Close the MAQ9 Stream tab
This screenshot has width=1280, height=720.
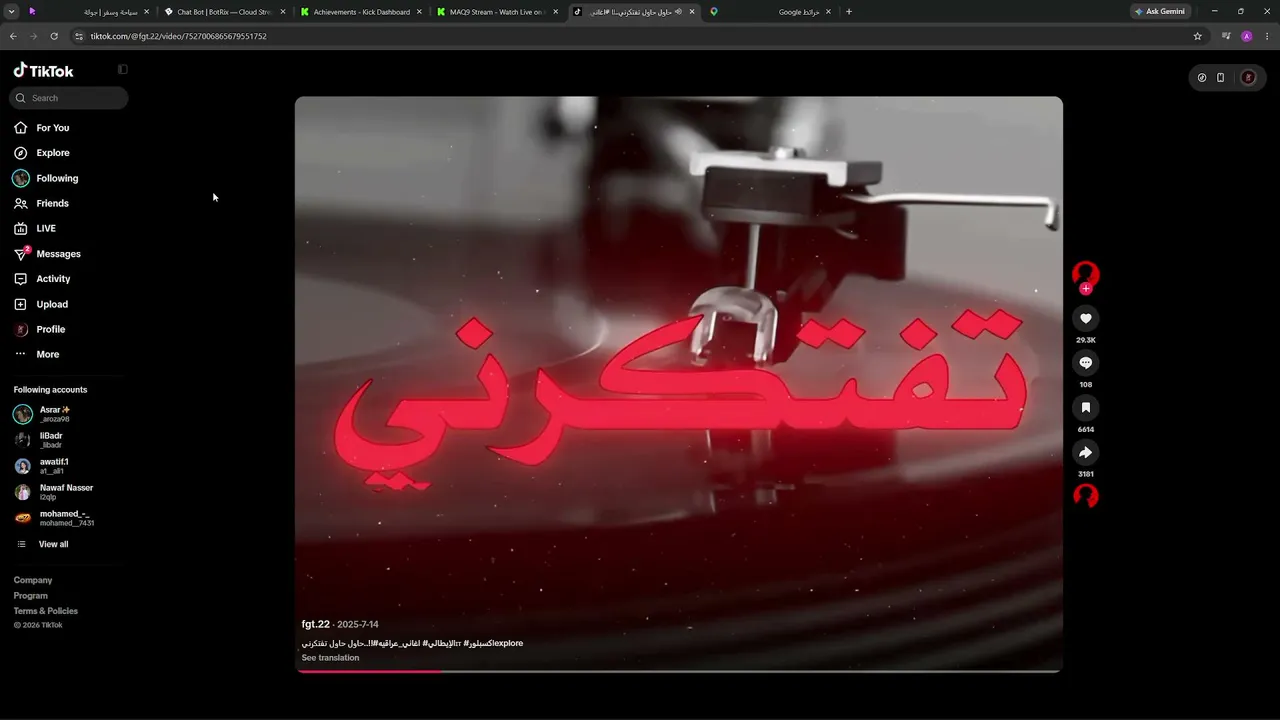(x=556, y=12)
